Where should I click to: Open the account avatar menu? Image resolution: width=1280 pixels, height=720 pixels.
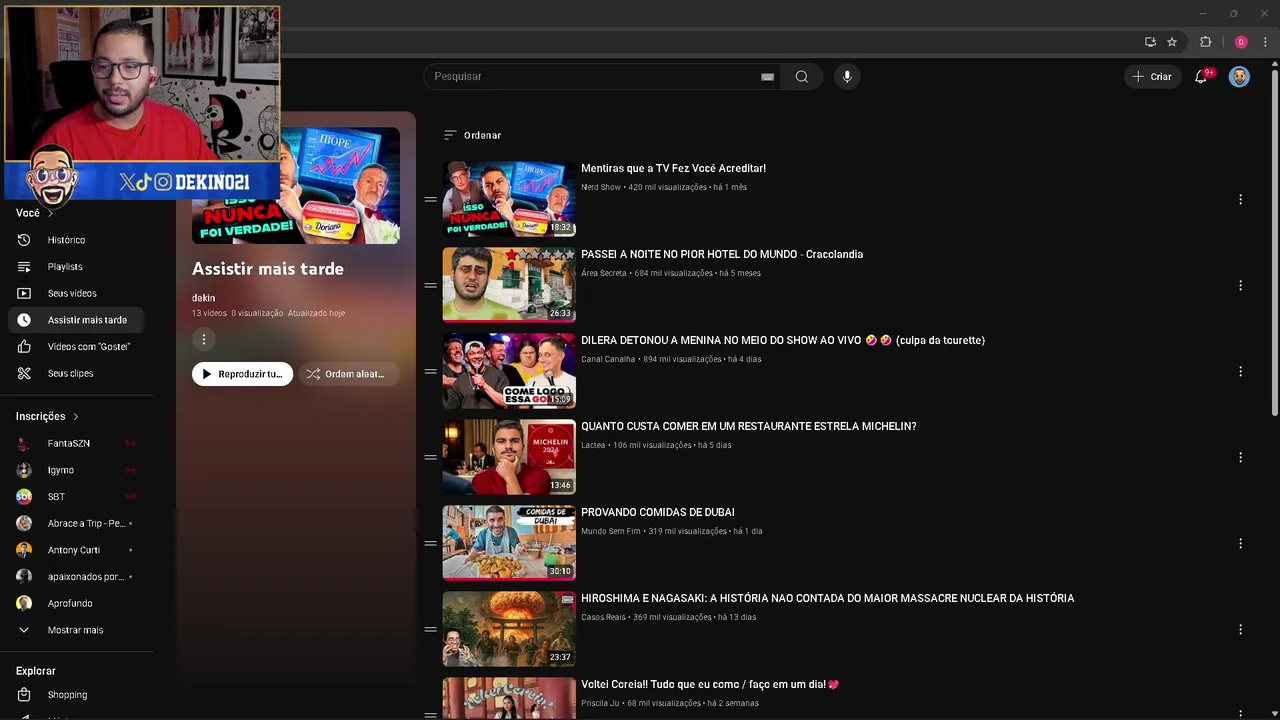[1239, 77]
